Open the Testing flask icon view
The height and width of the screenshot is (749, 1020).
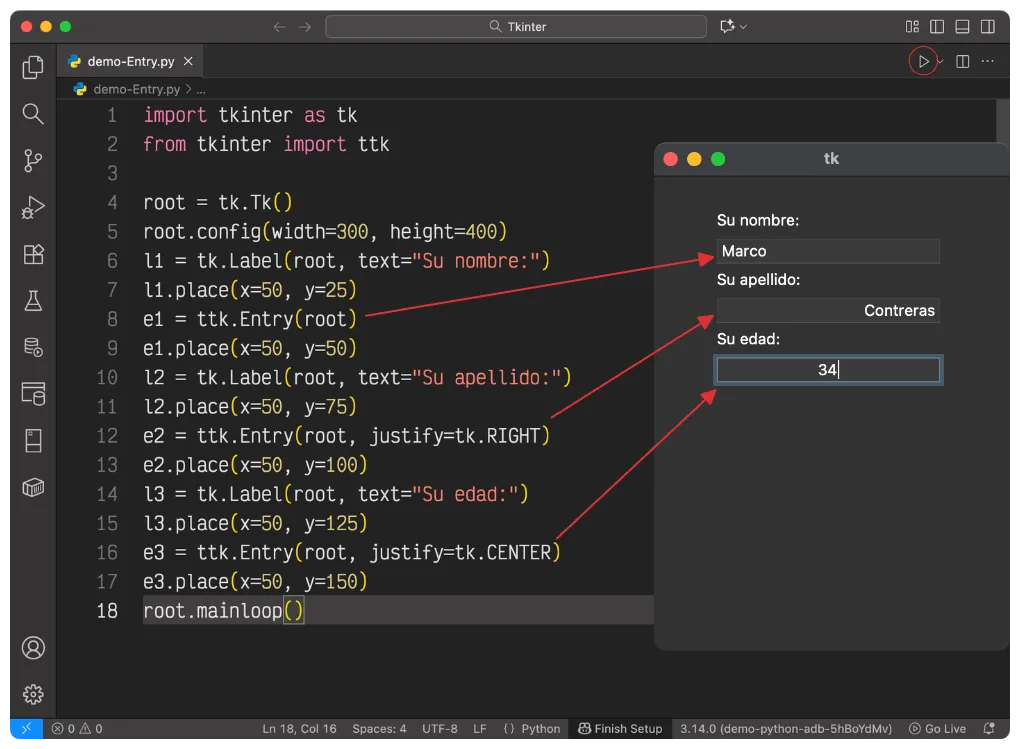[33, 300]
